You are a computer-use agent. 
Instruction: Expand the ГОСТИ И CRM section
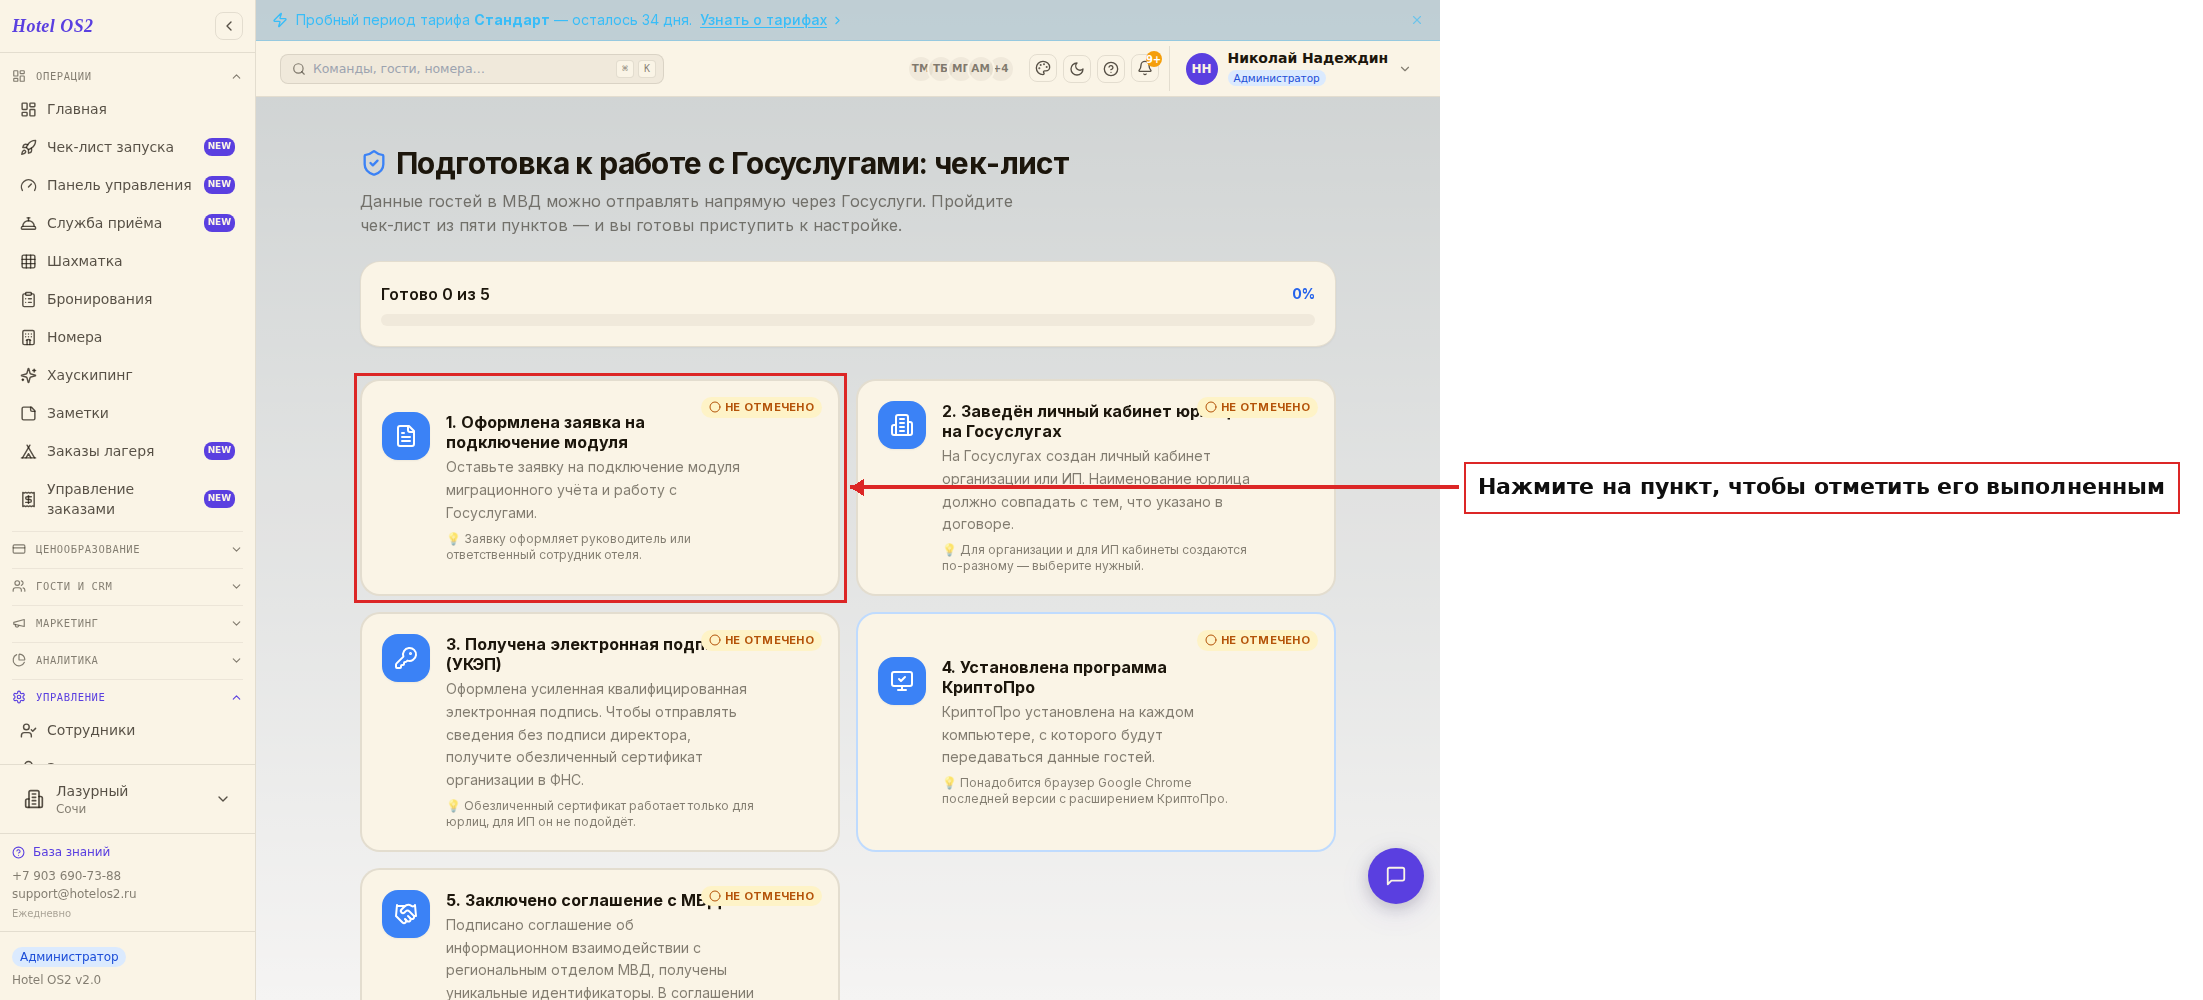tap(127, 586)
